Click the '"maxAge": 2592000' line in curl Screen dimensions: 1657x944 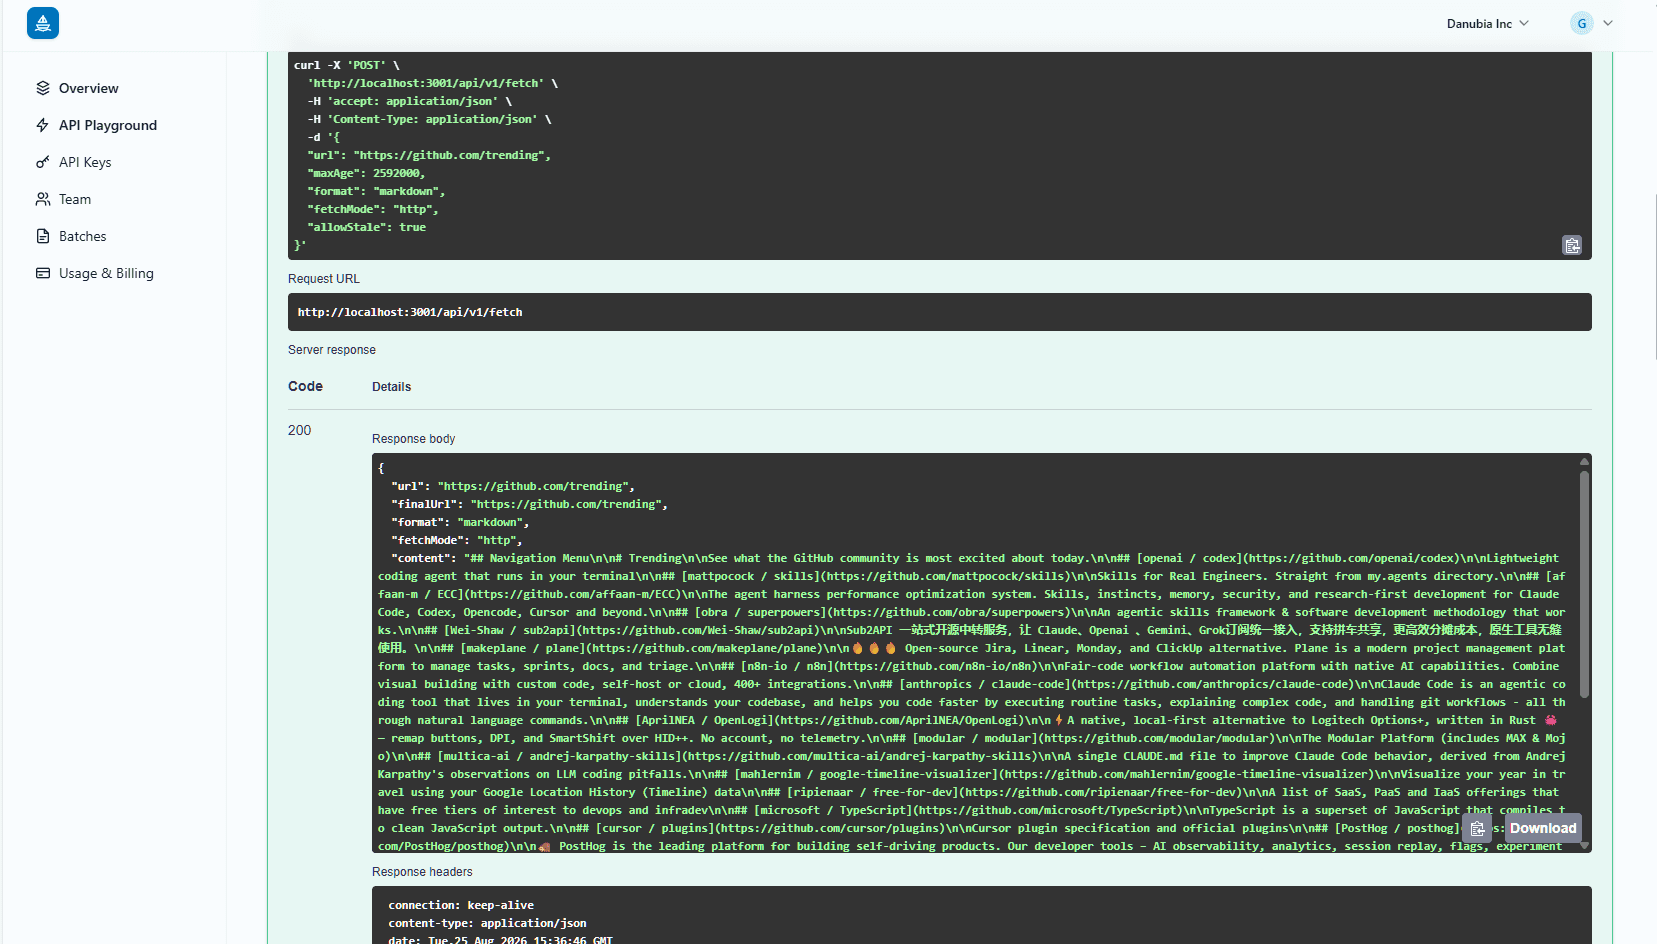(366, 173)
